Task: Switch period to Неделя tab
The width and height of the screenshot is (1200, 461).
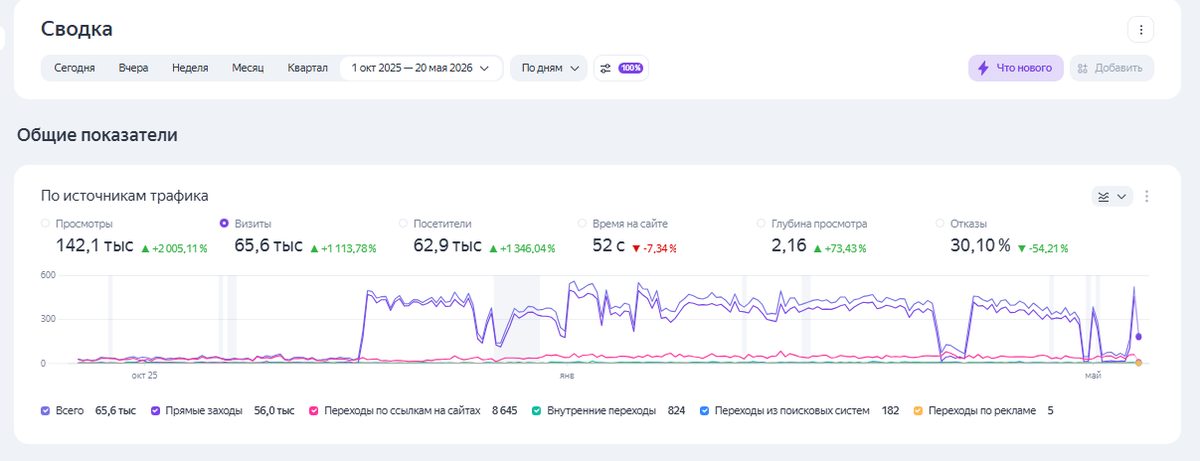Action: [x=190, y=68]
